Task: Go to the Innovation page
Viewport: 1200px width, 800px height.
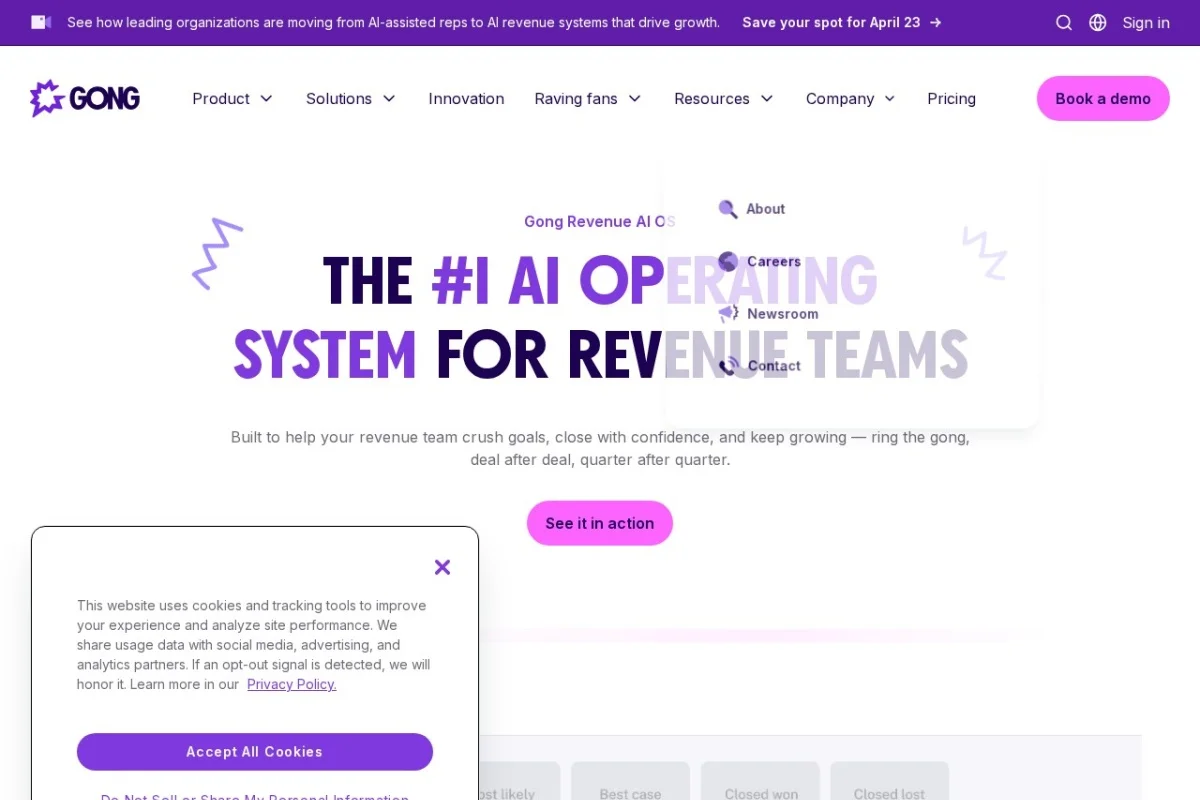Action: coord(466,98)
